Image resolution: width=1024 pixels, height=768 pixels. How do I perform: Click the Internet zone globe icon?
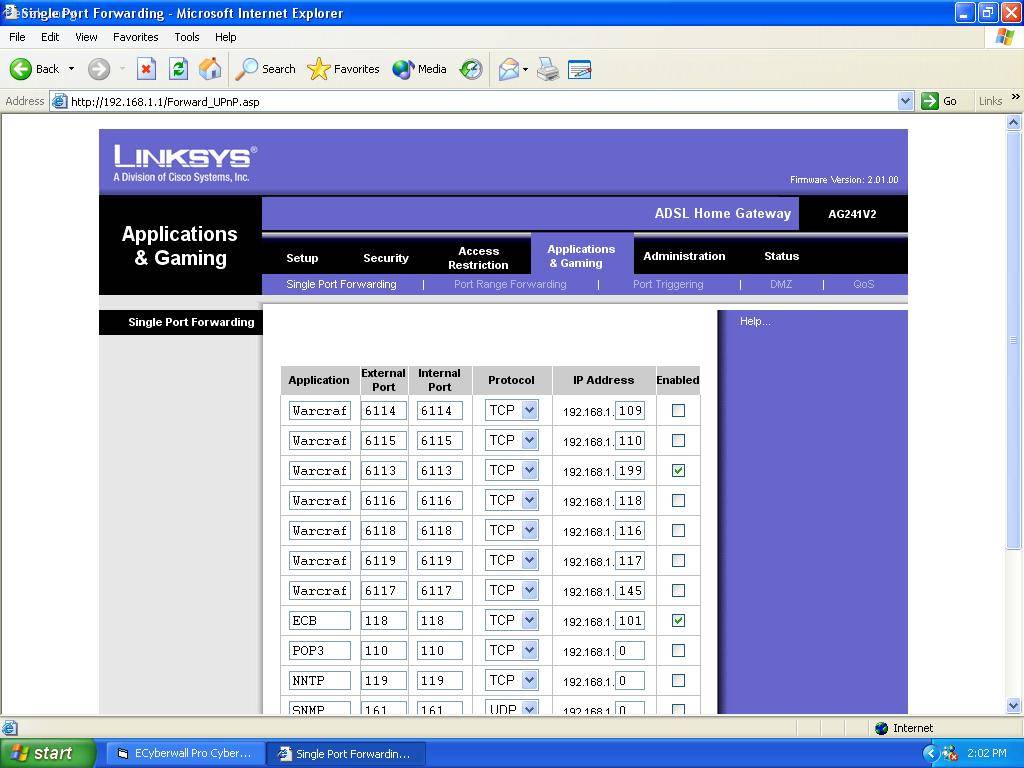point(881,728)
